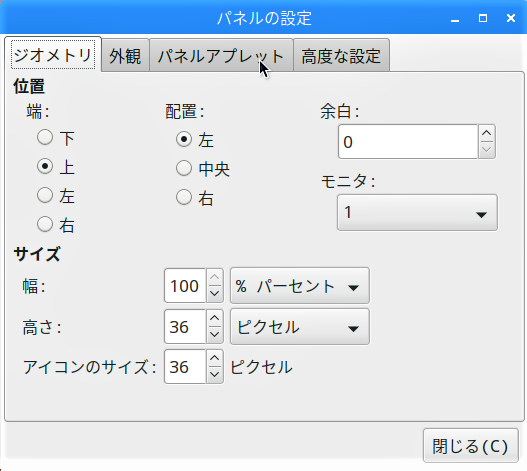Increase the アイコンのサイズ value arrow
Image resolution: width=527 pixels, height=471 pixels.
(214, 358)
